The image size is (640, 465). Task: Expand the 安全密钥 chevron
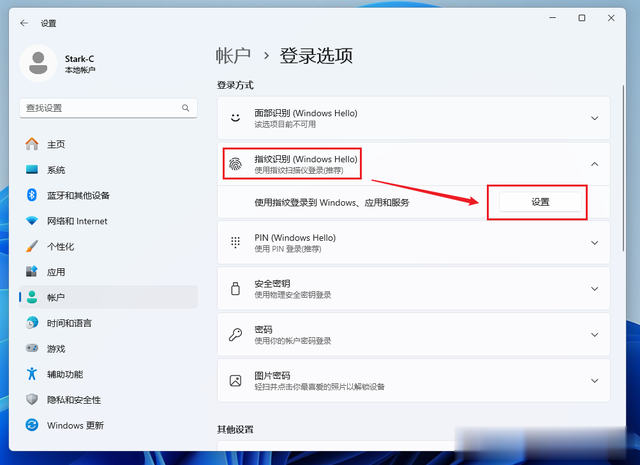click(595, 289)
